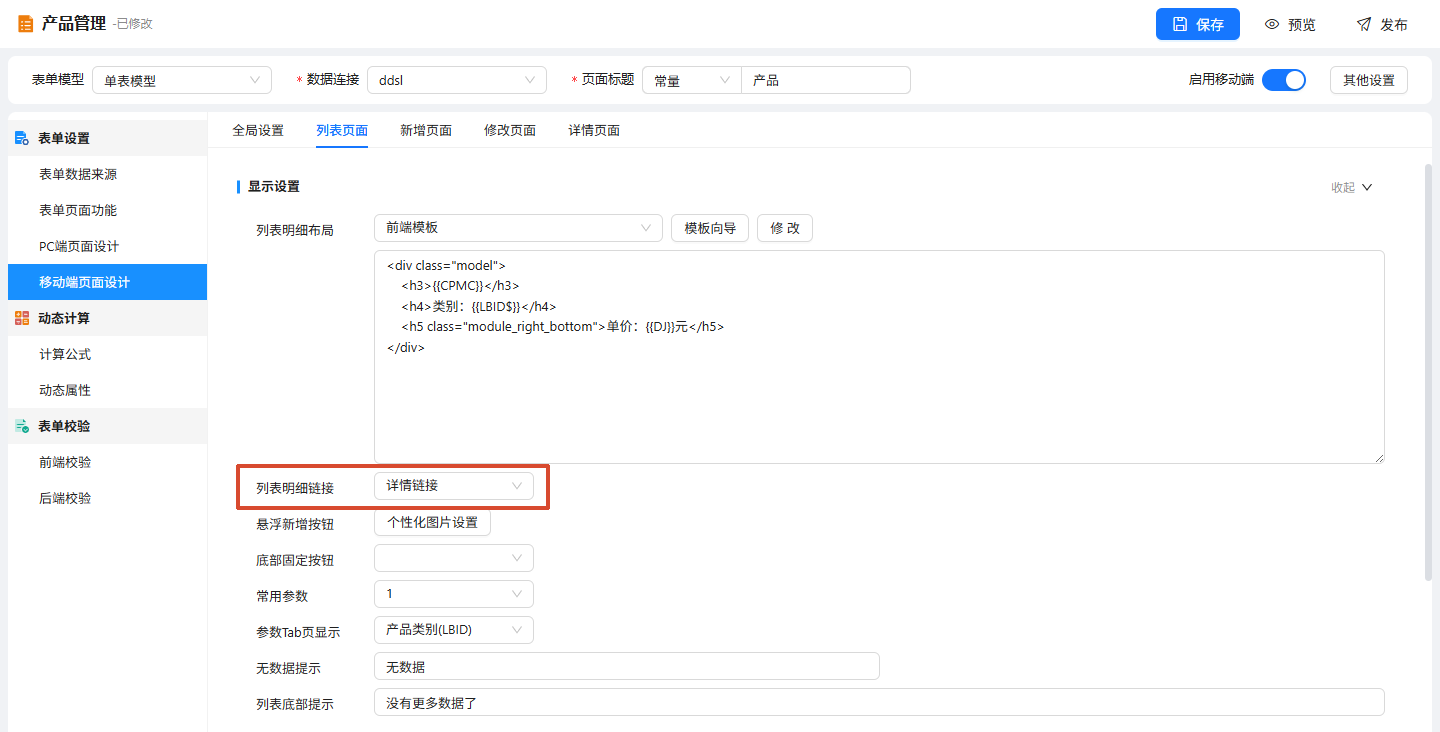1440x732 pixels.
Task: Open the 页面标题 type dropdown showing 常量
Action: [692, 80]
